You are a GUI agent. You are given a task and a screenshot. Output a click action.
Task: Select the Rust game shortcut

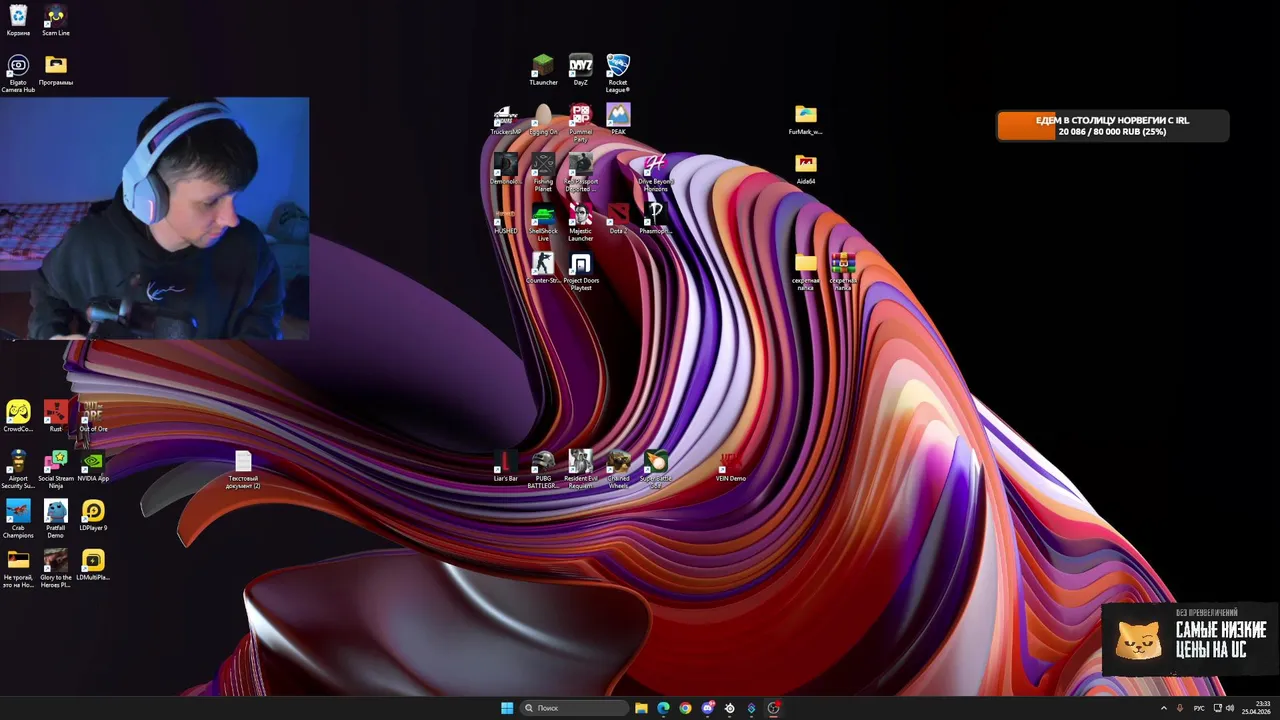[56, 416]
